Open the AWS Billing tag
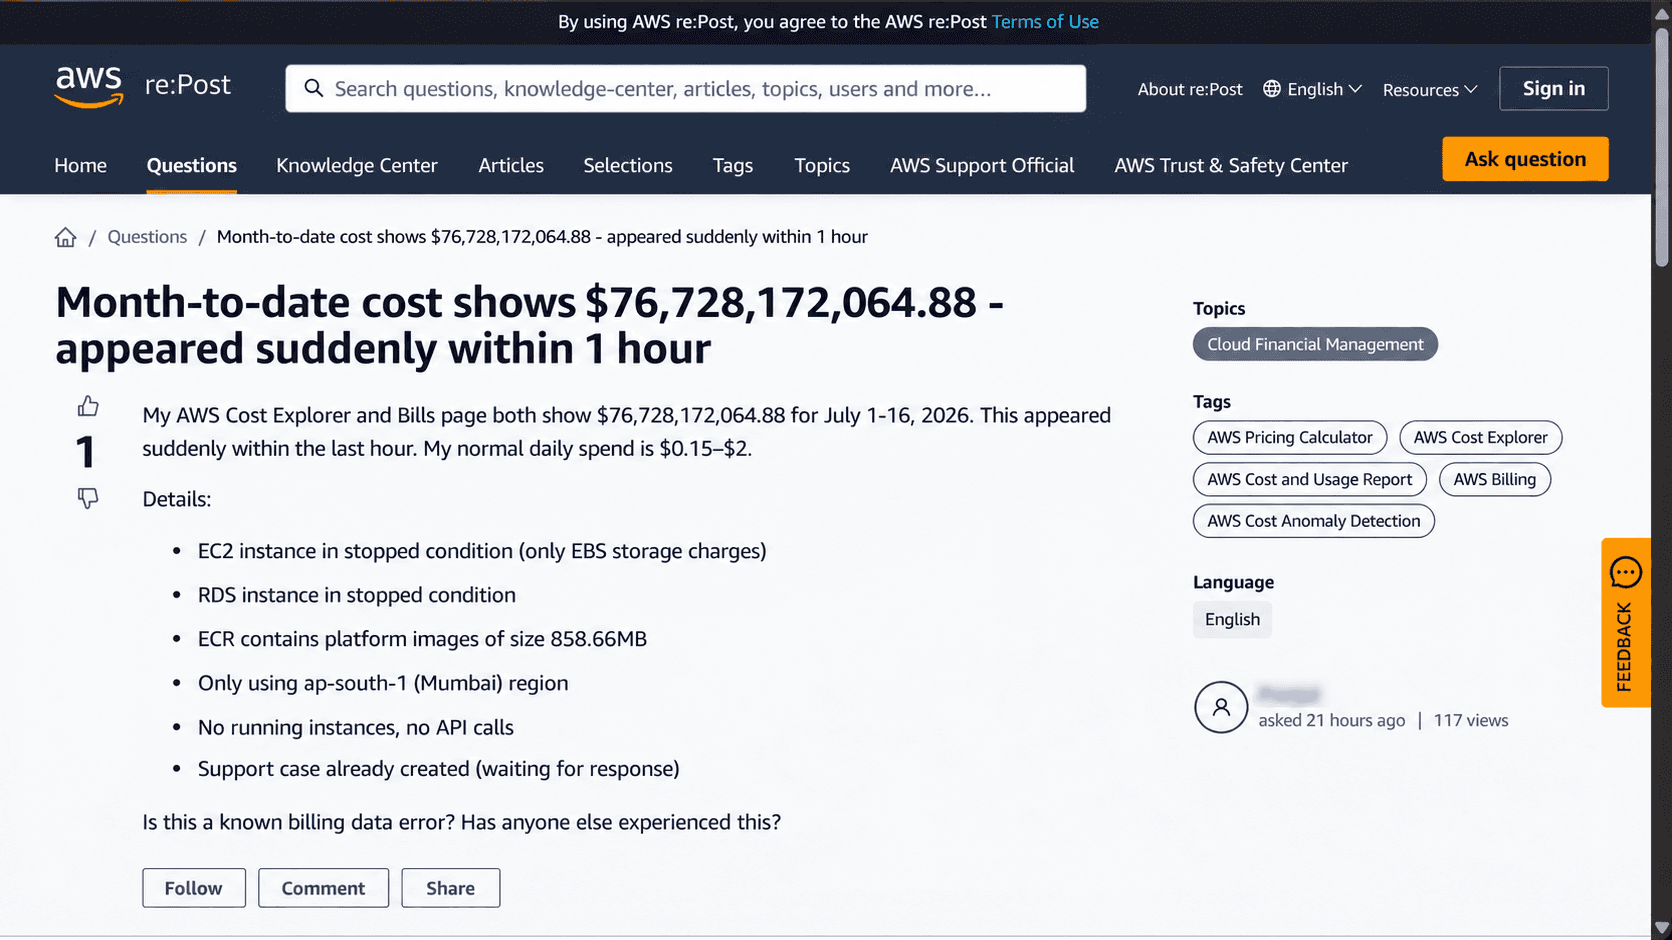1672x940 pixels. tap(1494, 479)
